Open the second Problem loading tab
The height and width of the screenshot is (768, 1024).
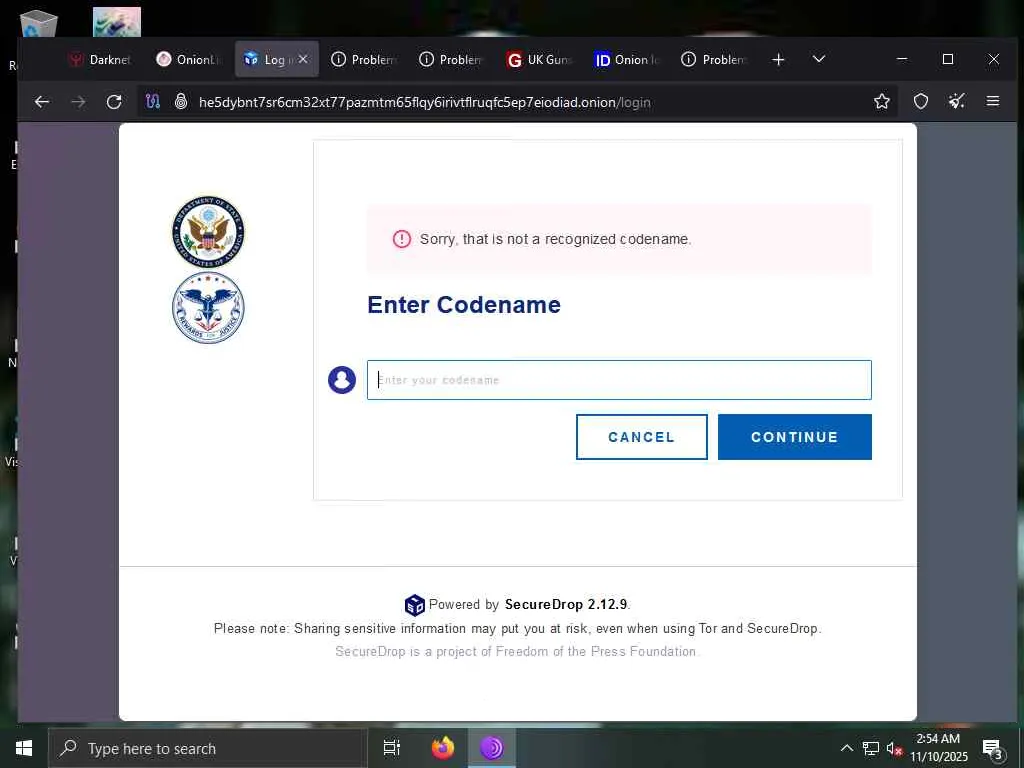pos(451,59)
